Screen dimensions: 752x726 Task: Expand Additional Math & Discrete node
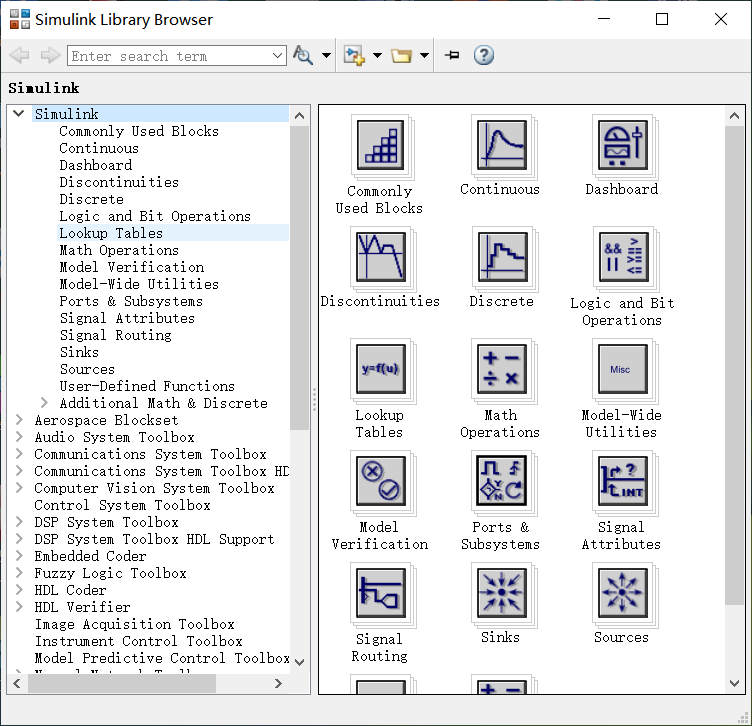click(x=44, y=403)
